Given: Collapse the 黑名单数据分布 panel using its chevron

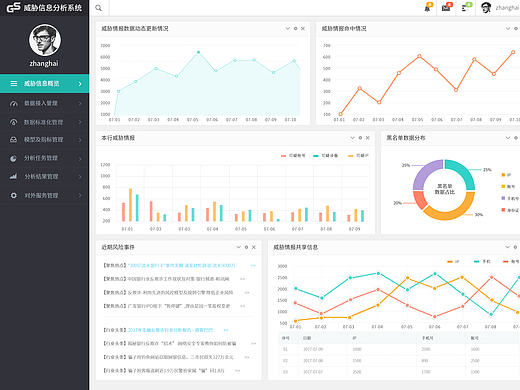Looking at the screenshot, I should pyautogui.click(x=508, y=138).
